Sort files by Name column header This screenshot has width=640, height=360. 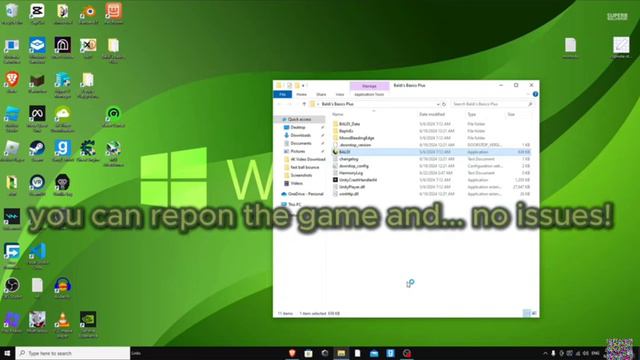(x=338, y=114)
